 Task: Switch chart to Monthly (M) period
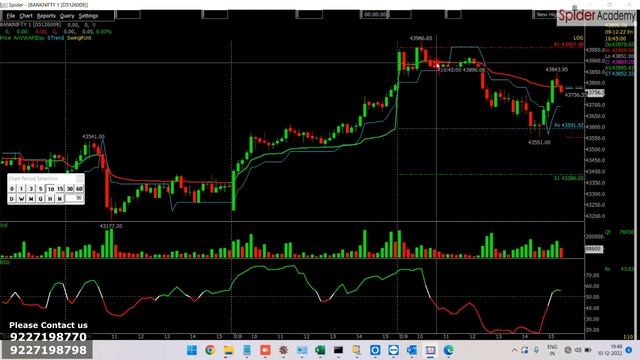[x=31, y=198]
